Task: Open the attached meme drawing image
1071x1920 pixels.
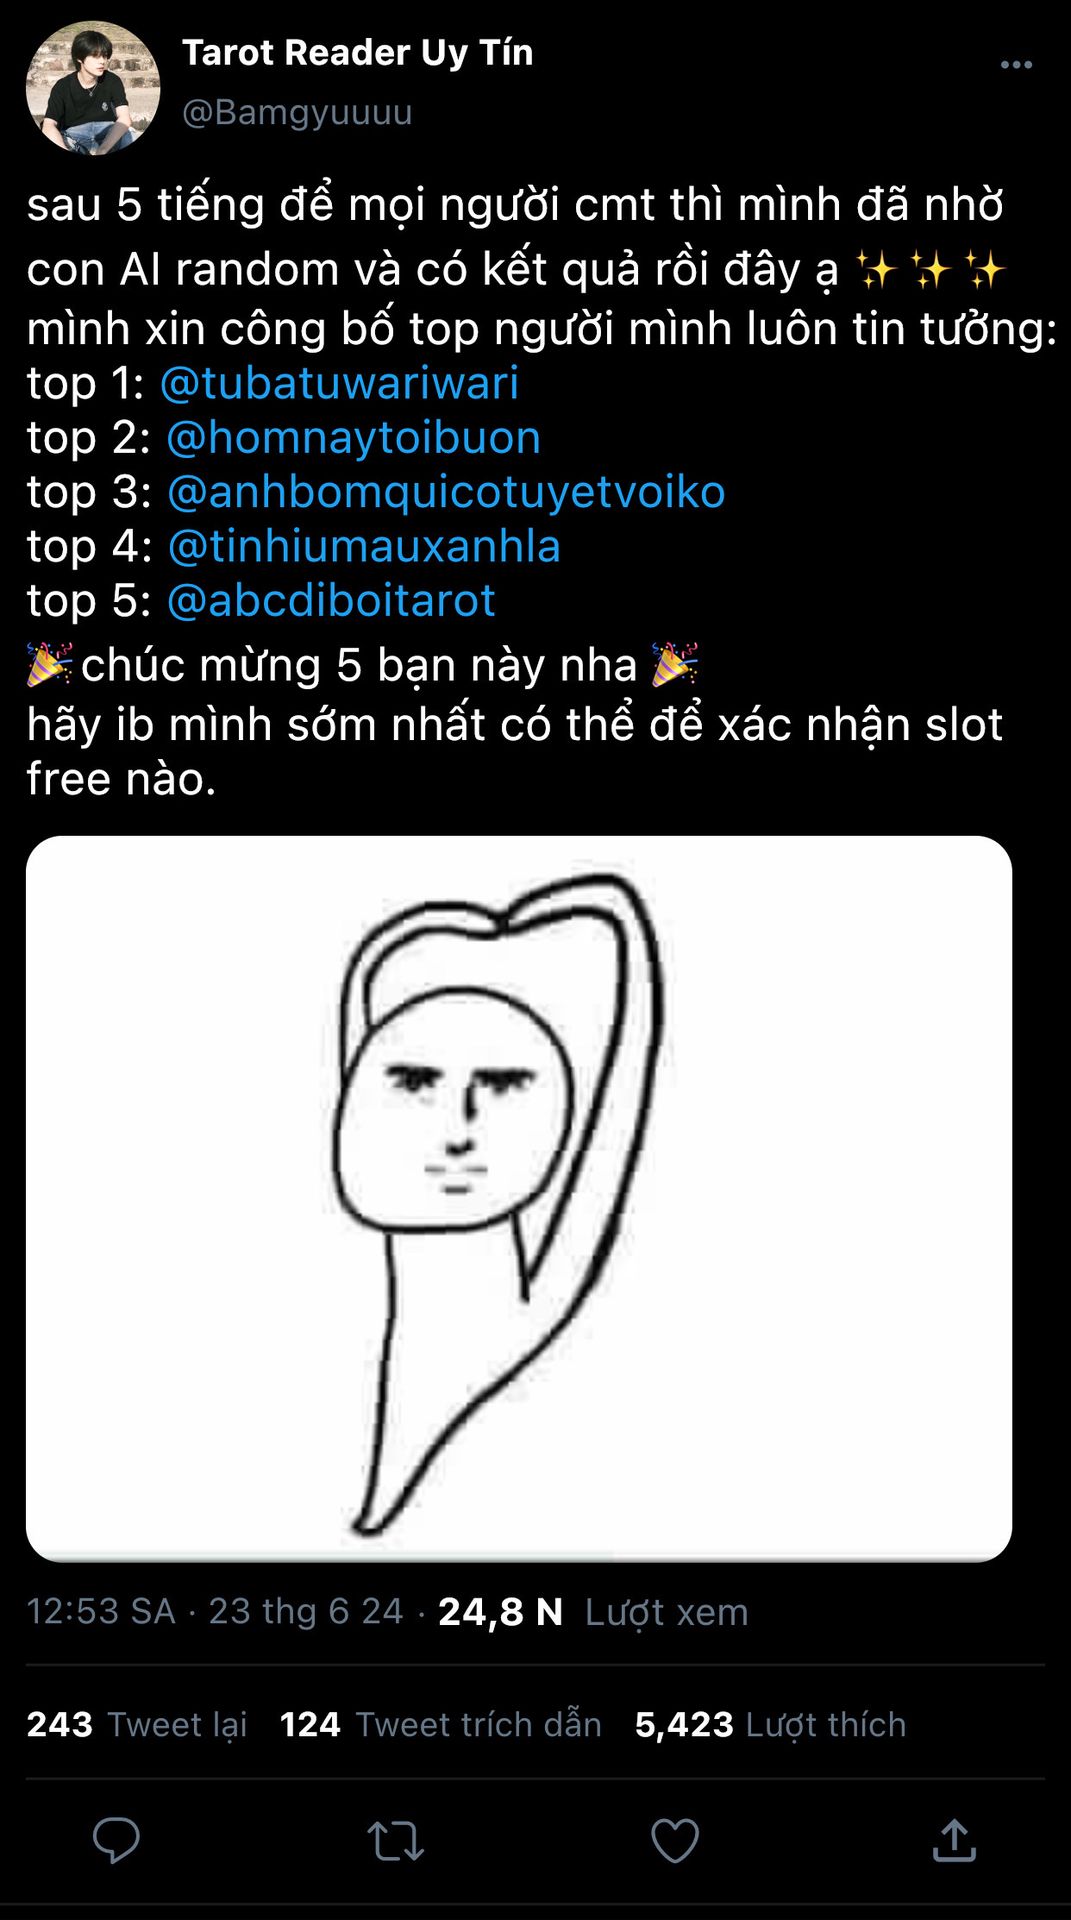Action: click(519, 1198)
